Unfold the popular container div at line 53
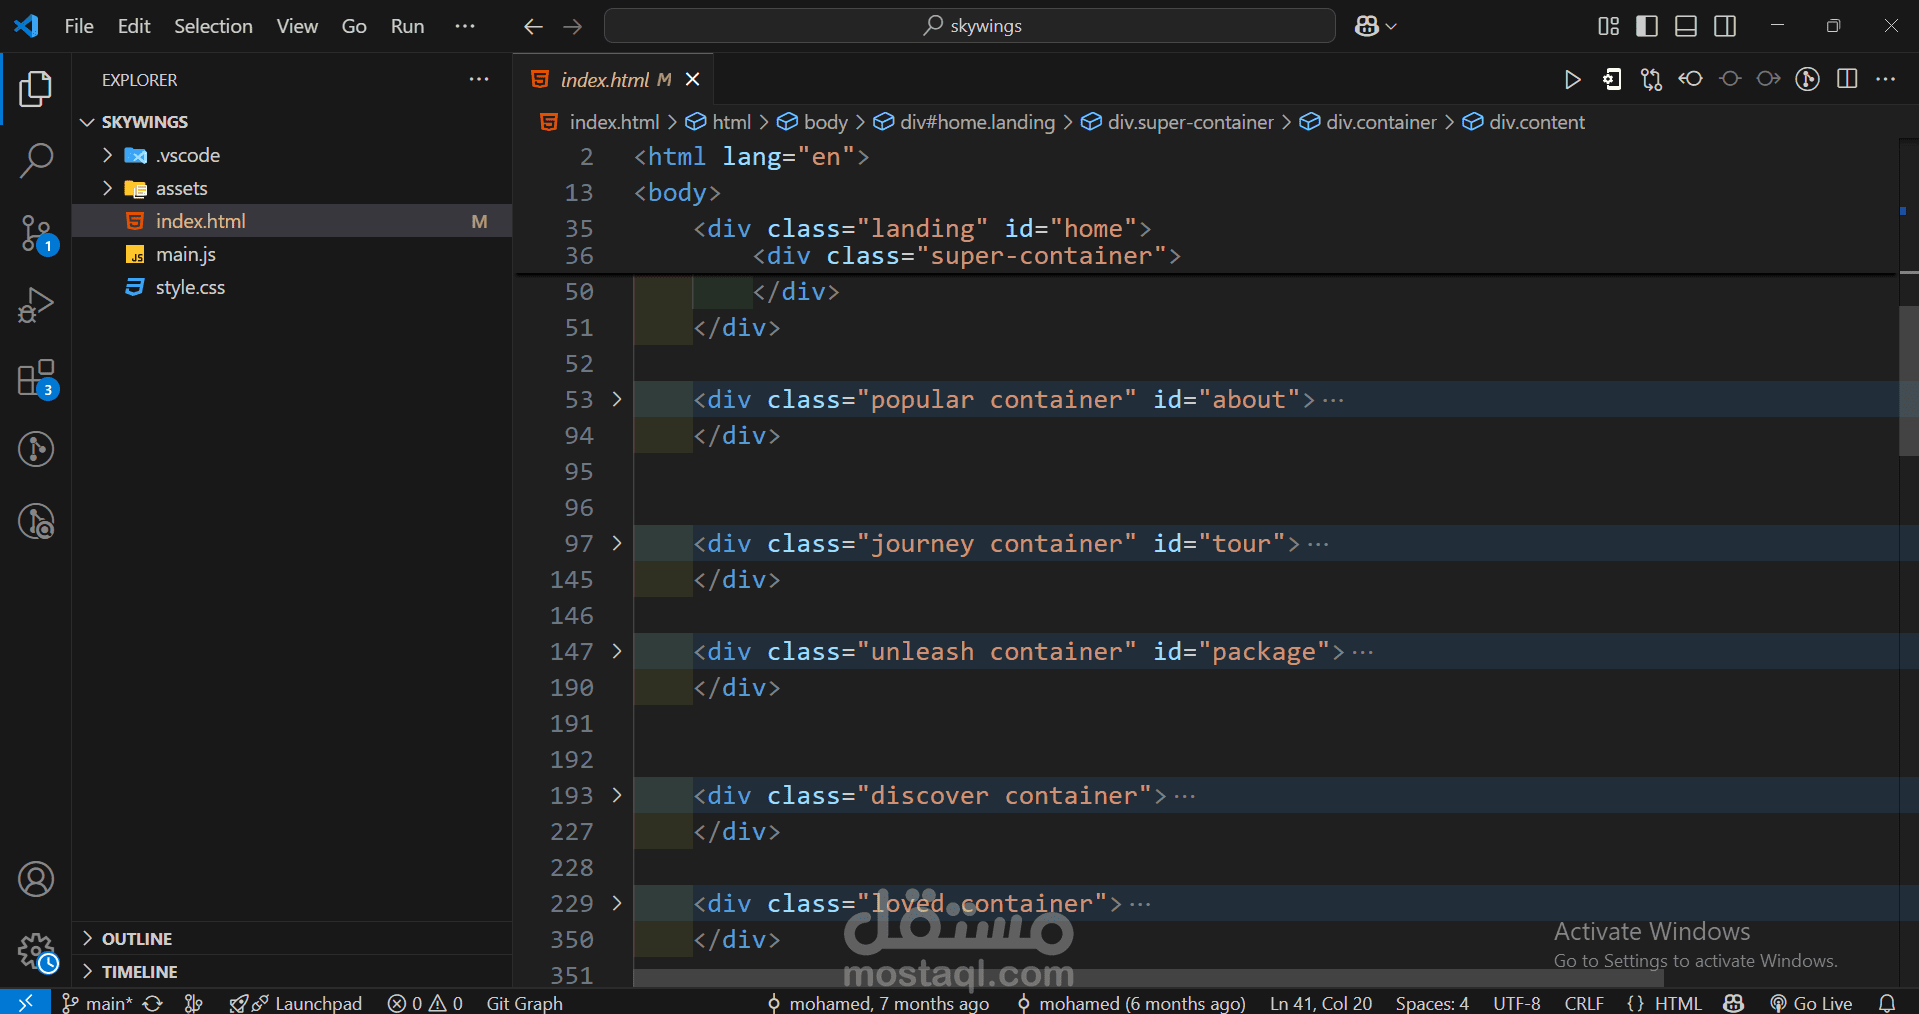This screenshot has height=1014, width=1919. 617,399
